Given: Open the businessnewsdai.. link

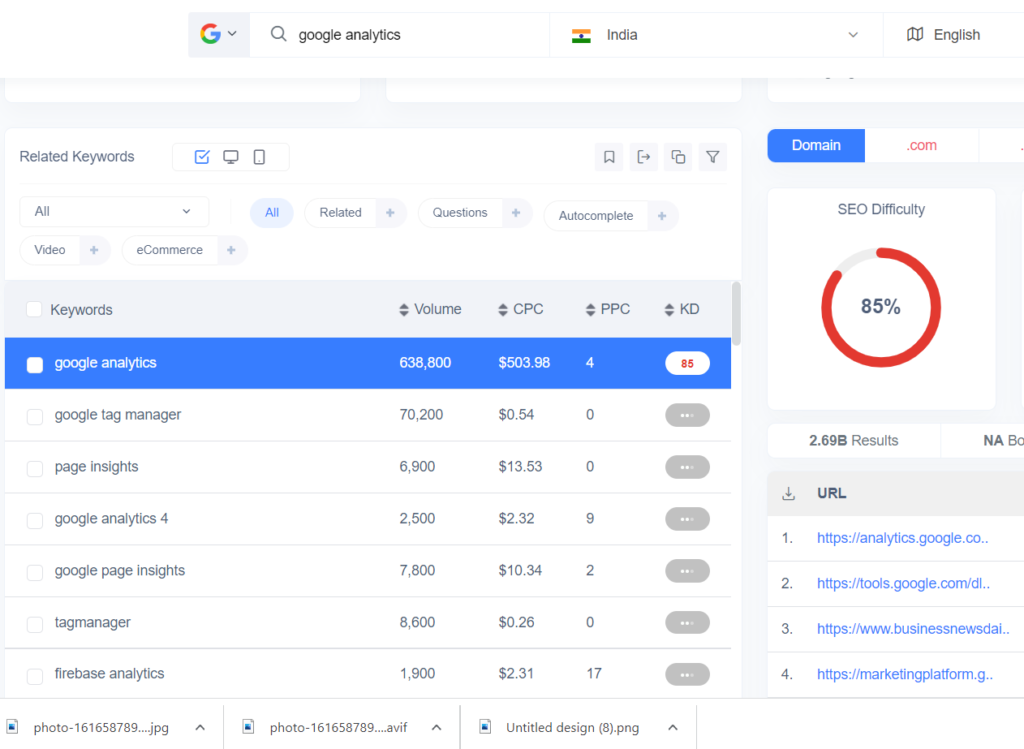Looking at the screenshot, I should point(913,629).
